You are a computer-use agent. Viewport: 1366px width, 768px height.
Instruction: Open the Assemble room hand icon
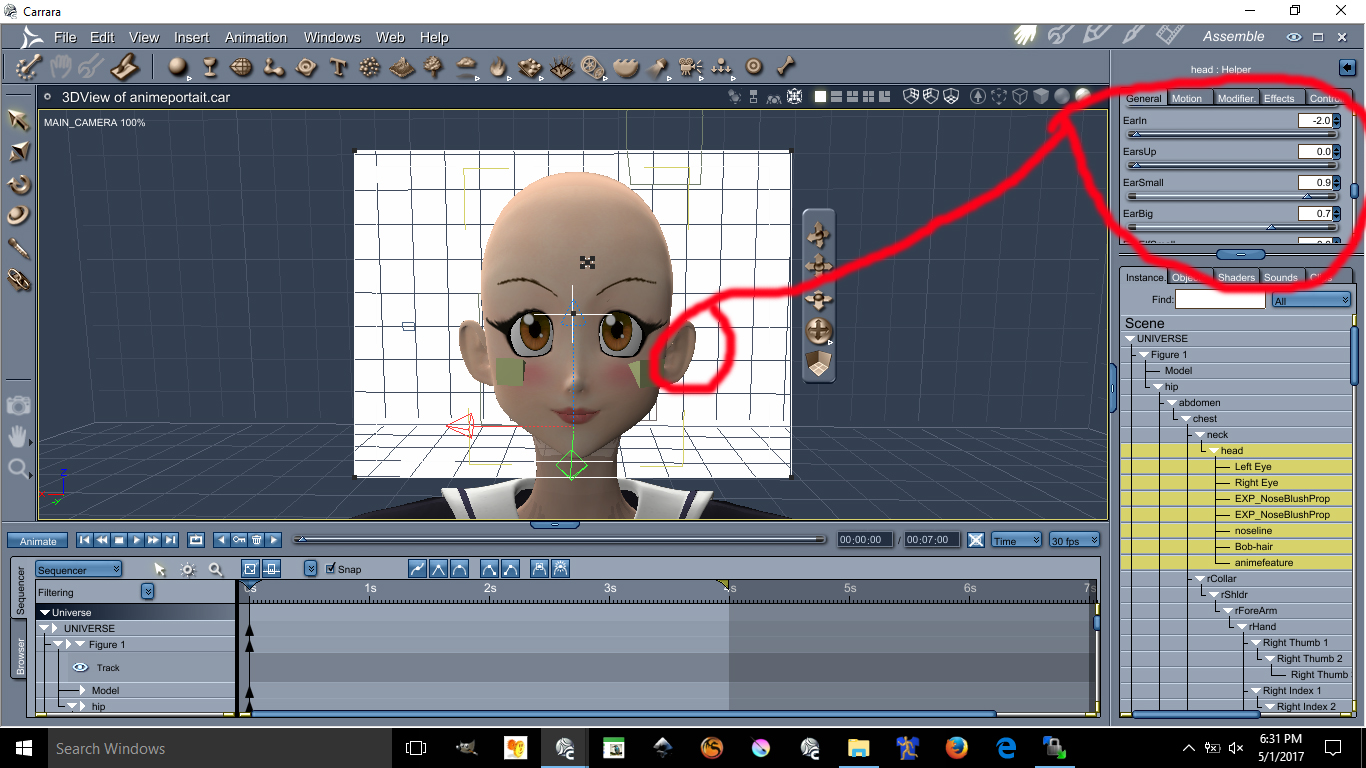pos(1025,36)
